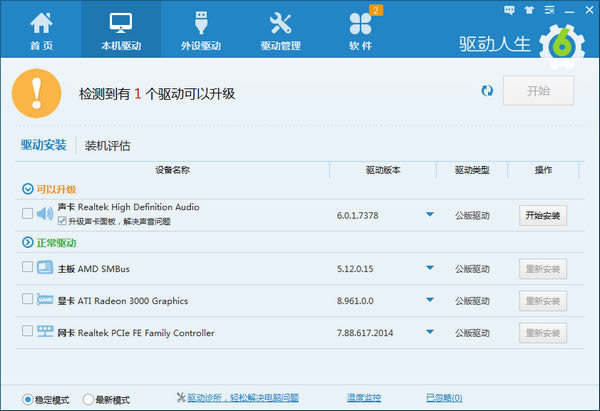Expand version dropdown for Realtek audio 6.0.1.7378
The width and height of the screenshot is (600, 411).
(429, 214)
